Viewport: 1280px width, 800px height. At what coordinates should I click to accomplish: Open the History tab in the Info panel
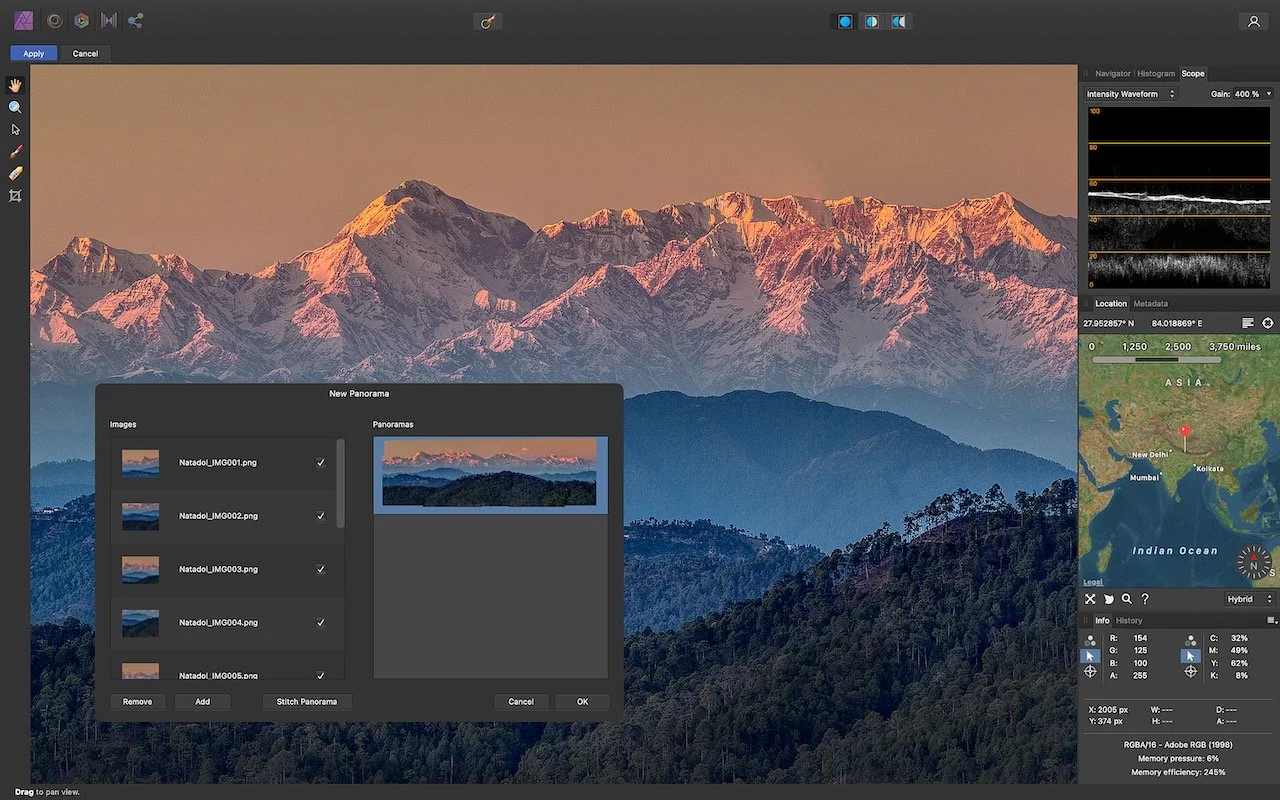coord(1129,620)
